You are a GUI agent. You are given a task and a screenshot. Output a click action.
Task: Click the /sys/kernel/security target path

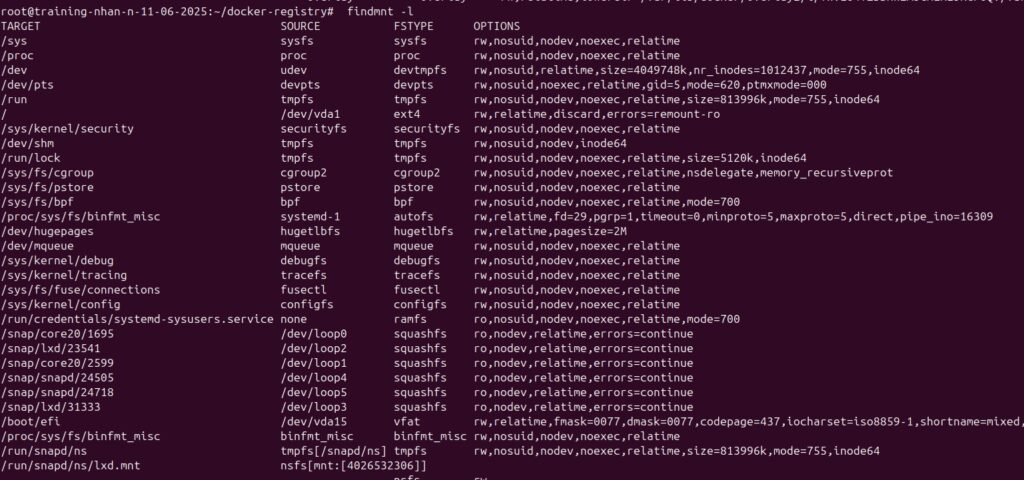click(65, 129)
